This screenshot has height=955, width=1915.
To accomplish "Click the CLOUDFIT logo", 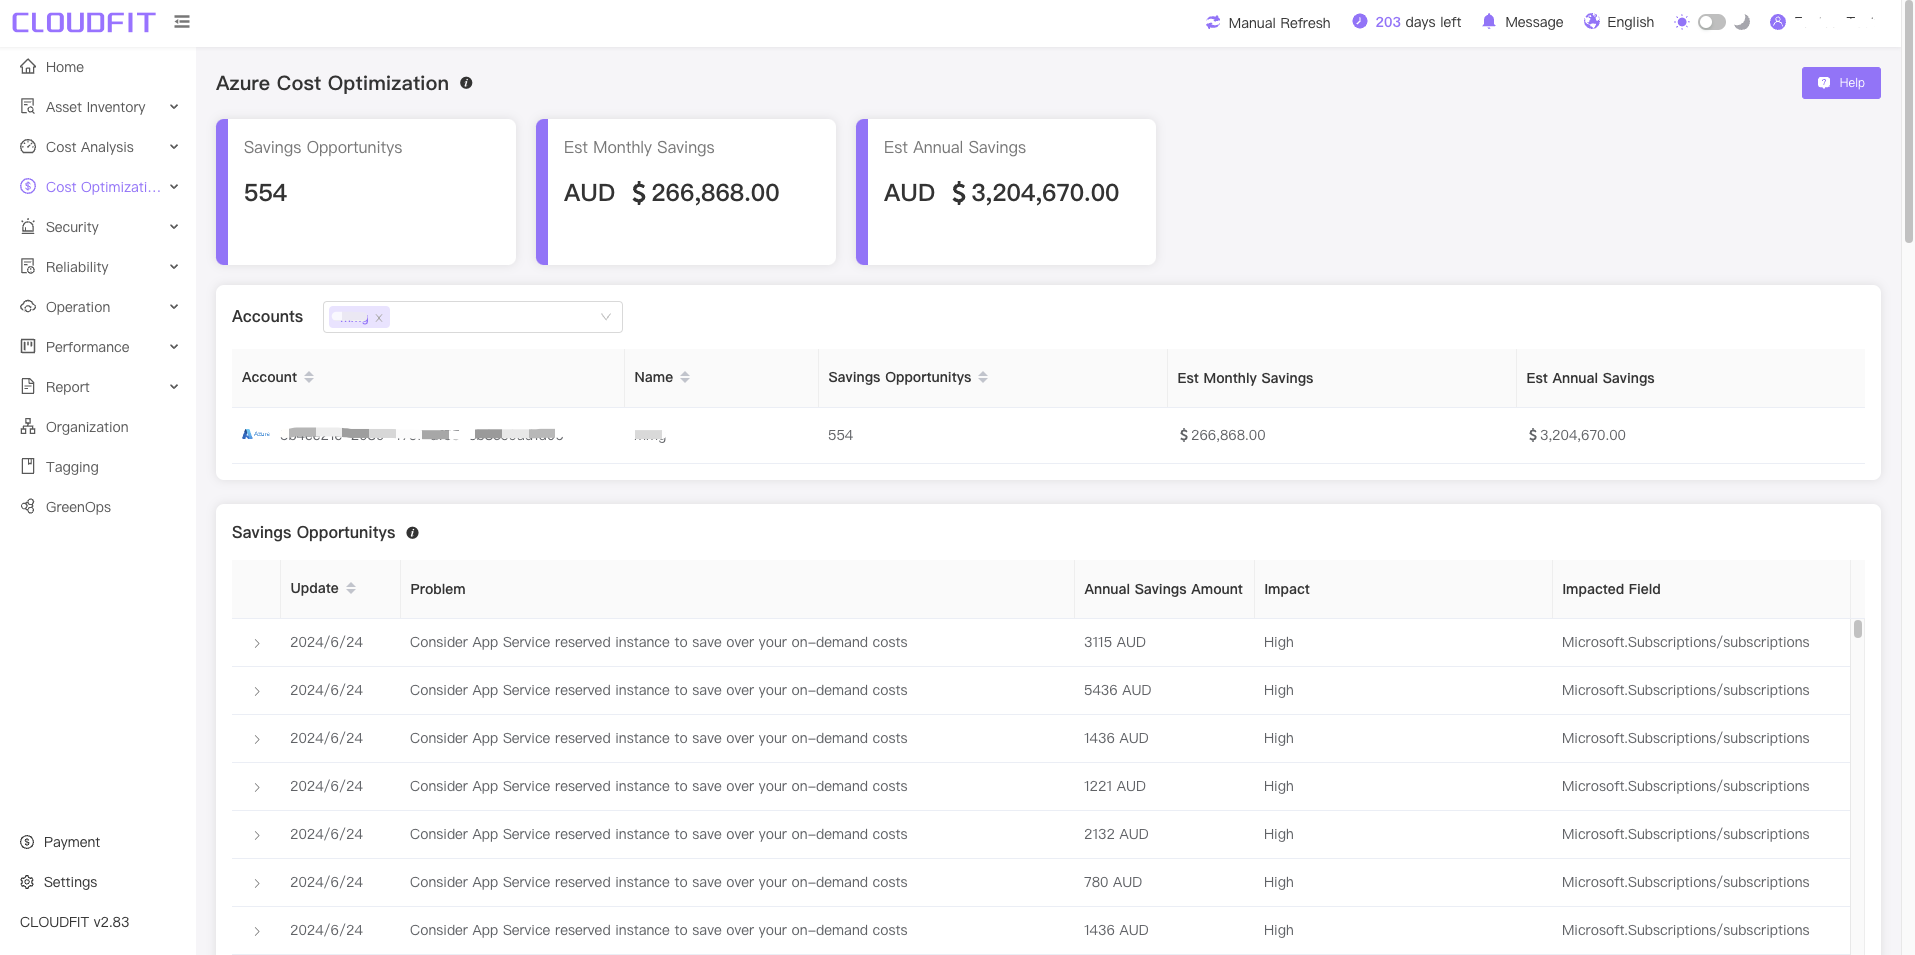I will click(84, 22).
